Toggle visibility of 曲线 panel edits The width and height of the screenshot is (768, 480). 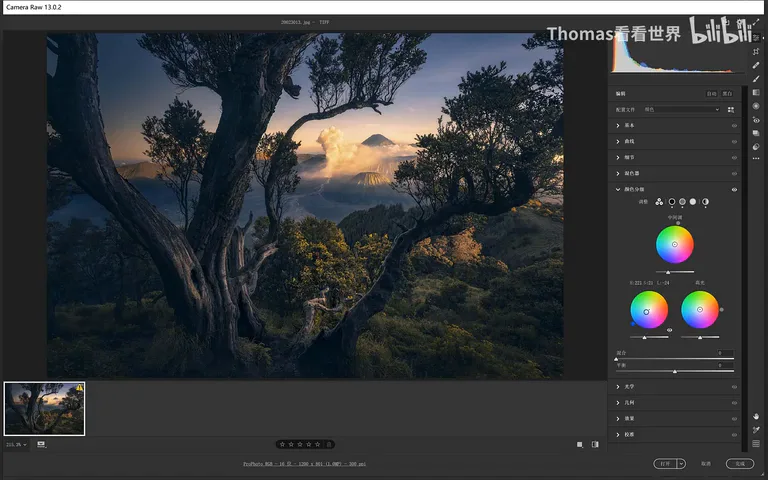(x=734, y=142)
